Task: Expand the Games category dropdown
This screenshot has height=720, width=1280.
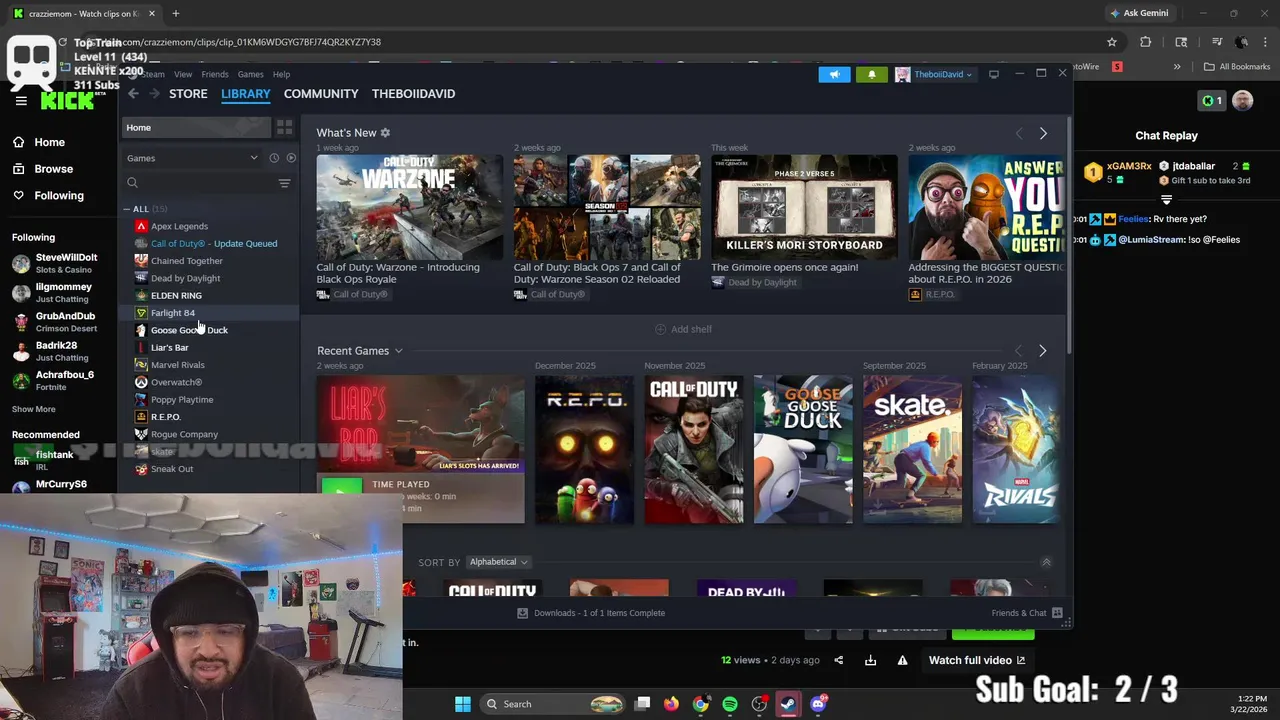Action: (x=192, y=158)
